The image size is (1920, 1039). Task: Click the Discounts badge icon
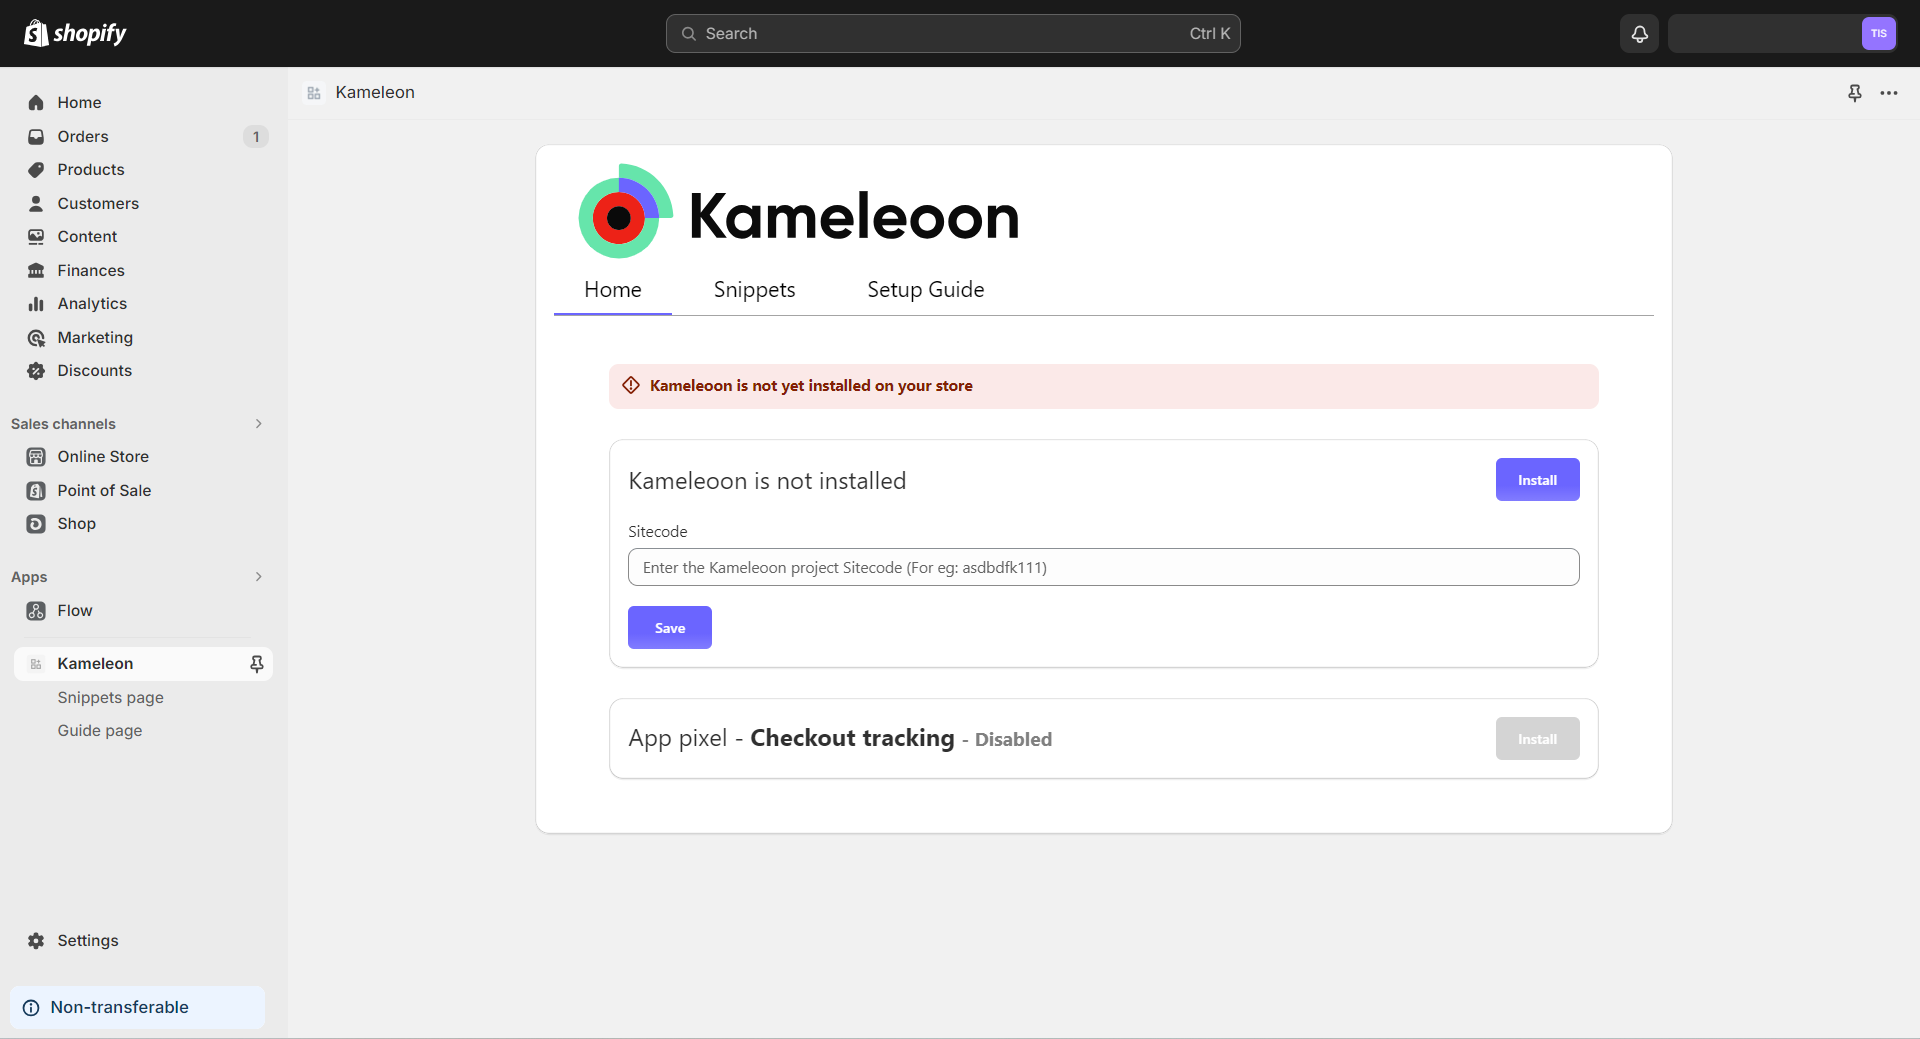pyautogui.click(x=36, y=371)
